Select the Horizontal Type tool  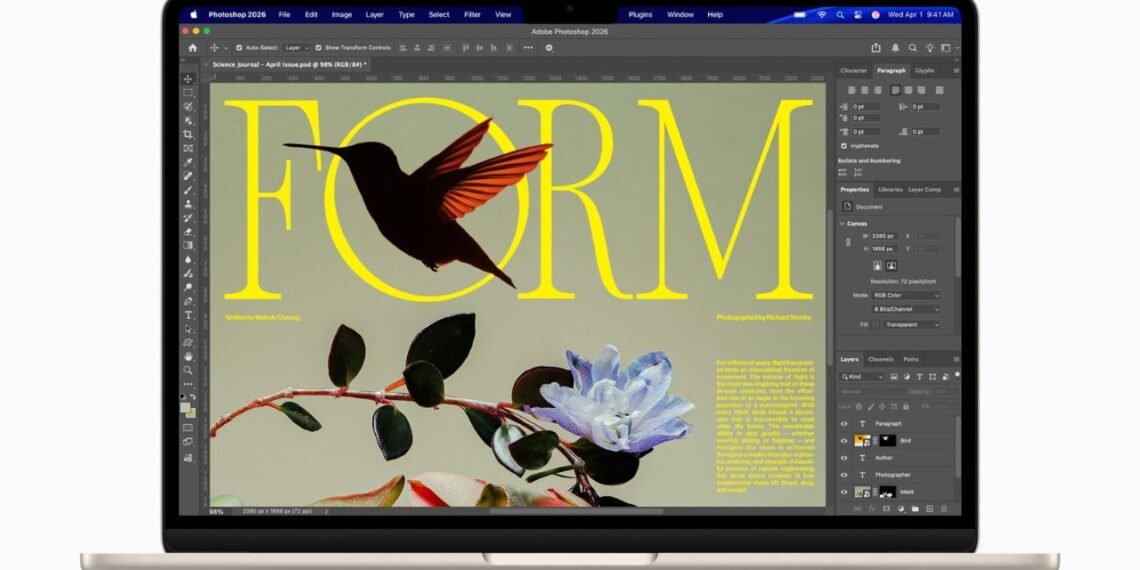click(x=188, y=315)
